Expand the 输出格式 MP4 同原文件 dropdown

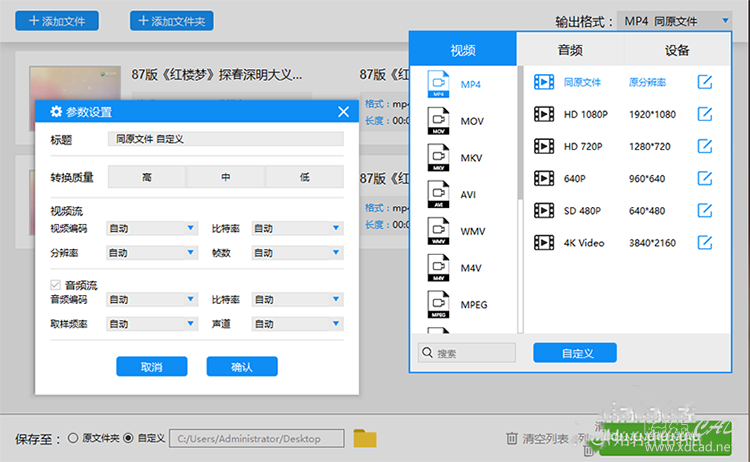click(x=674, y=21)
